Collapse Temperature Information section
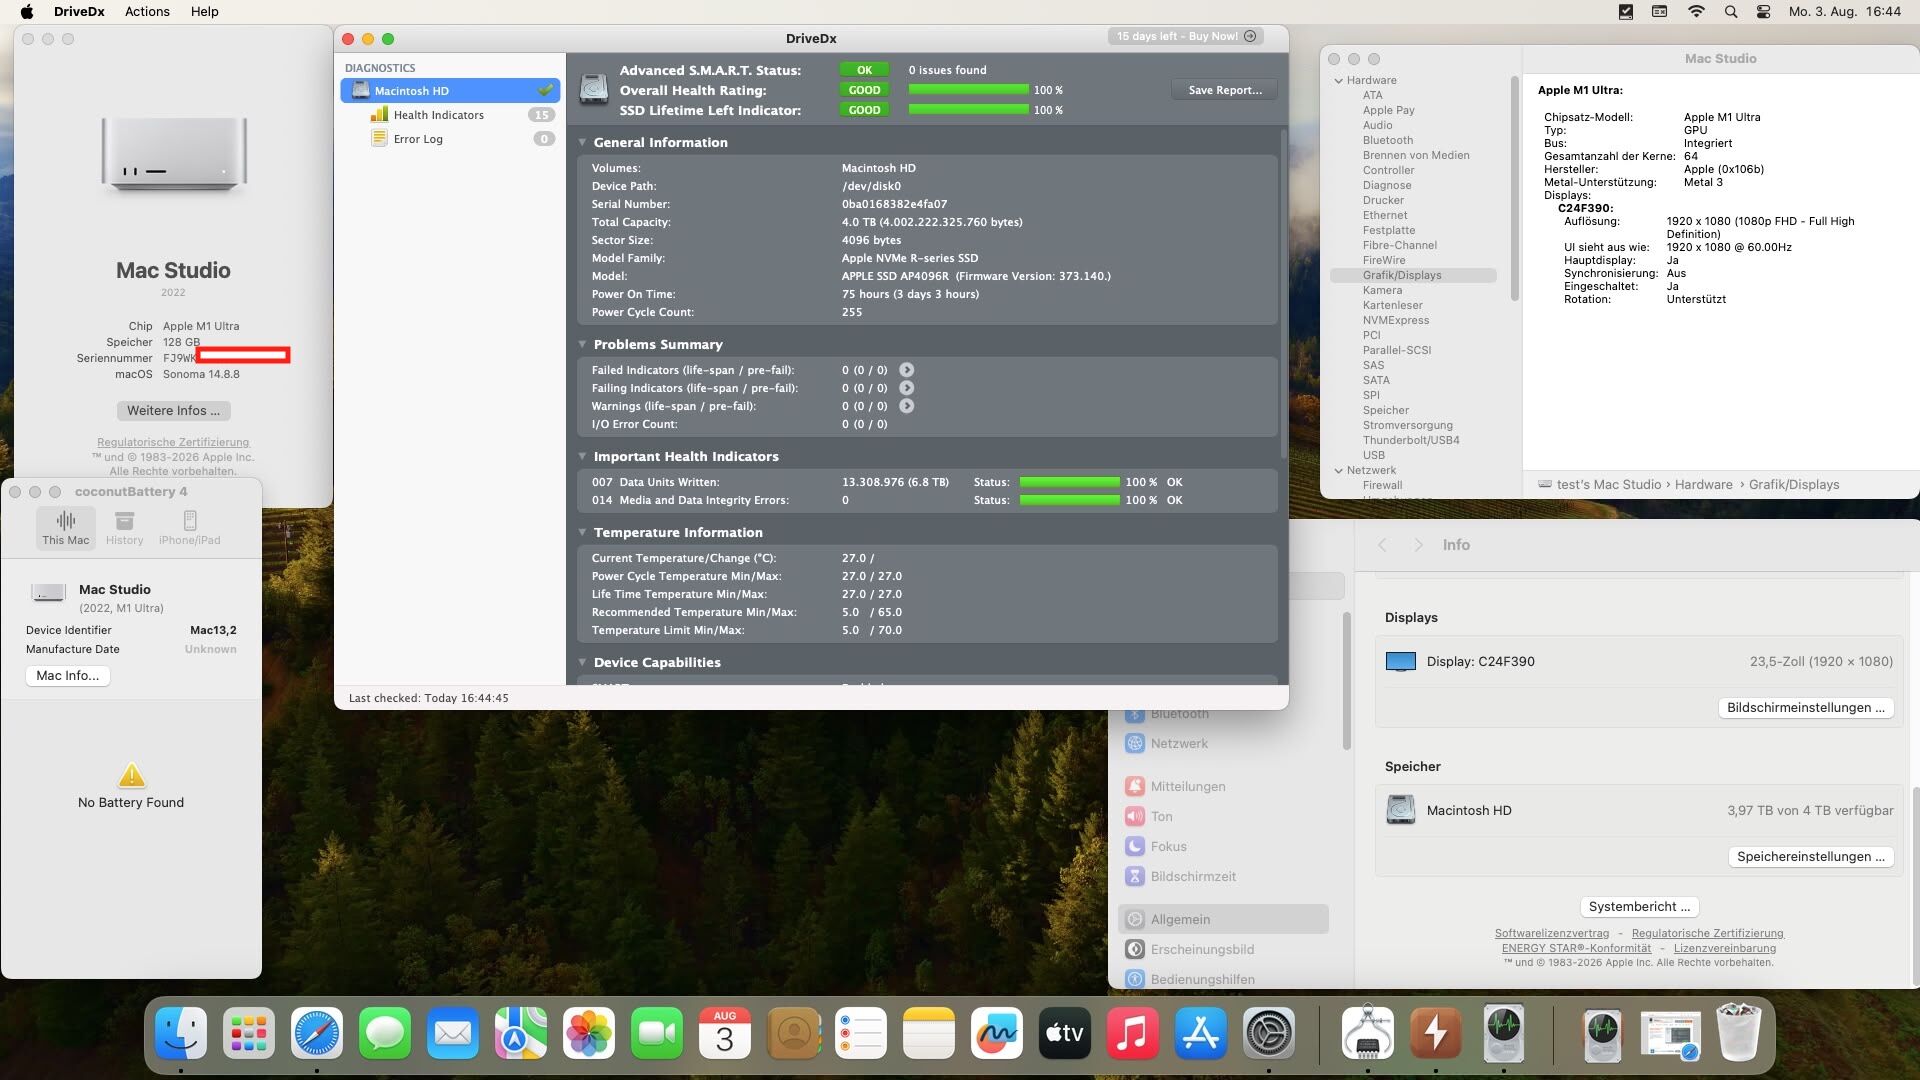Viewport: 1920px width, 1080px height. [x=582, y=532]
